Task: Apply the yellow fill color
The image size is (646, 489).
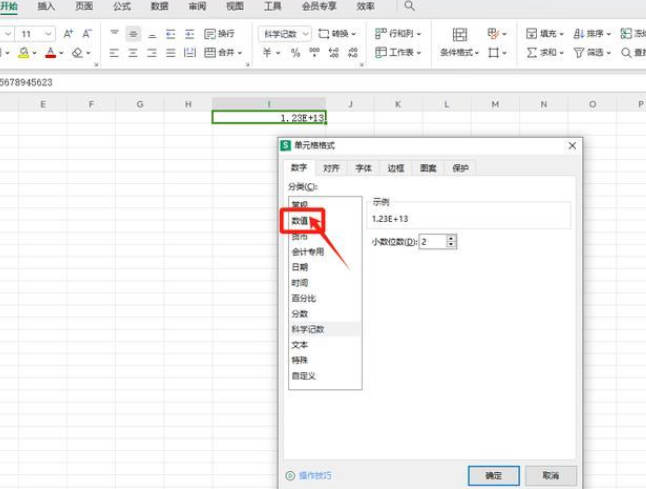Action: [x=24, y=53]
